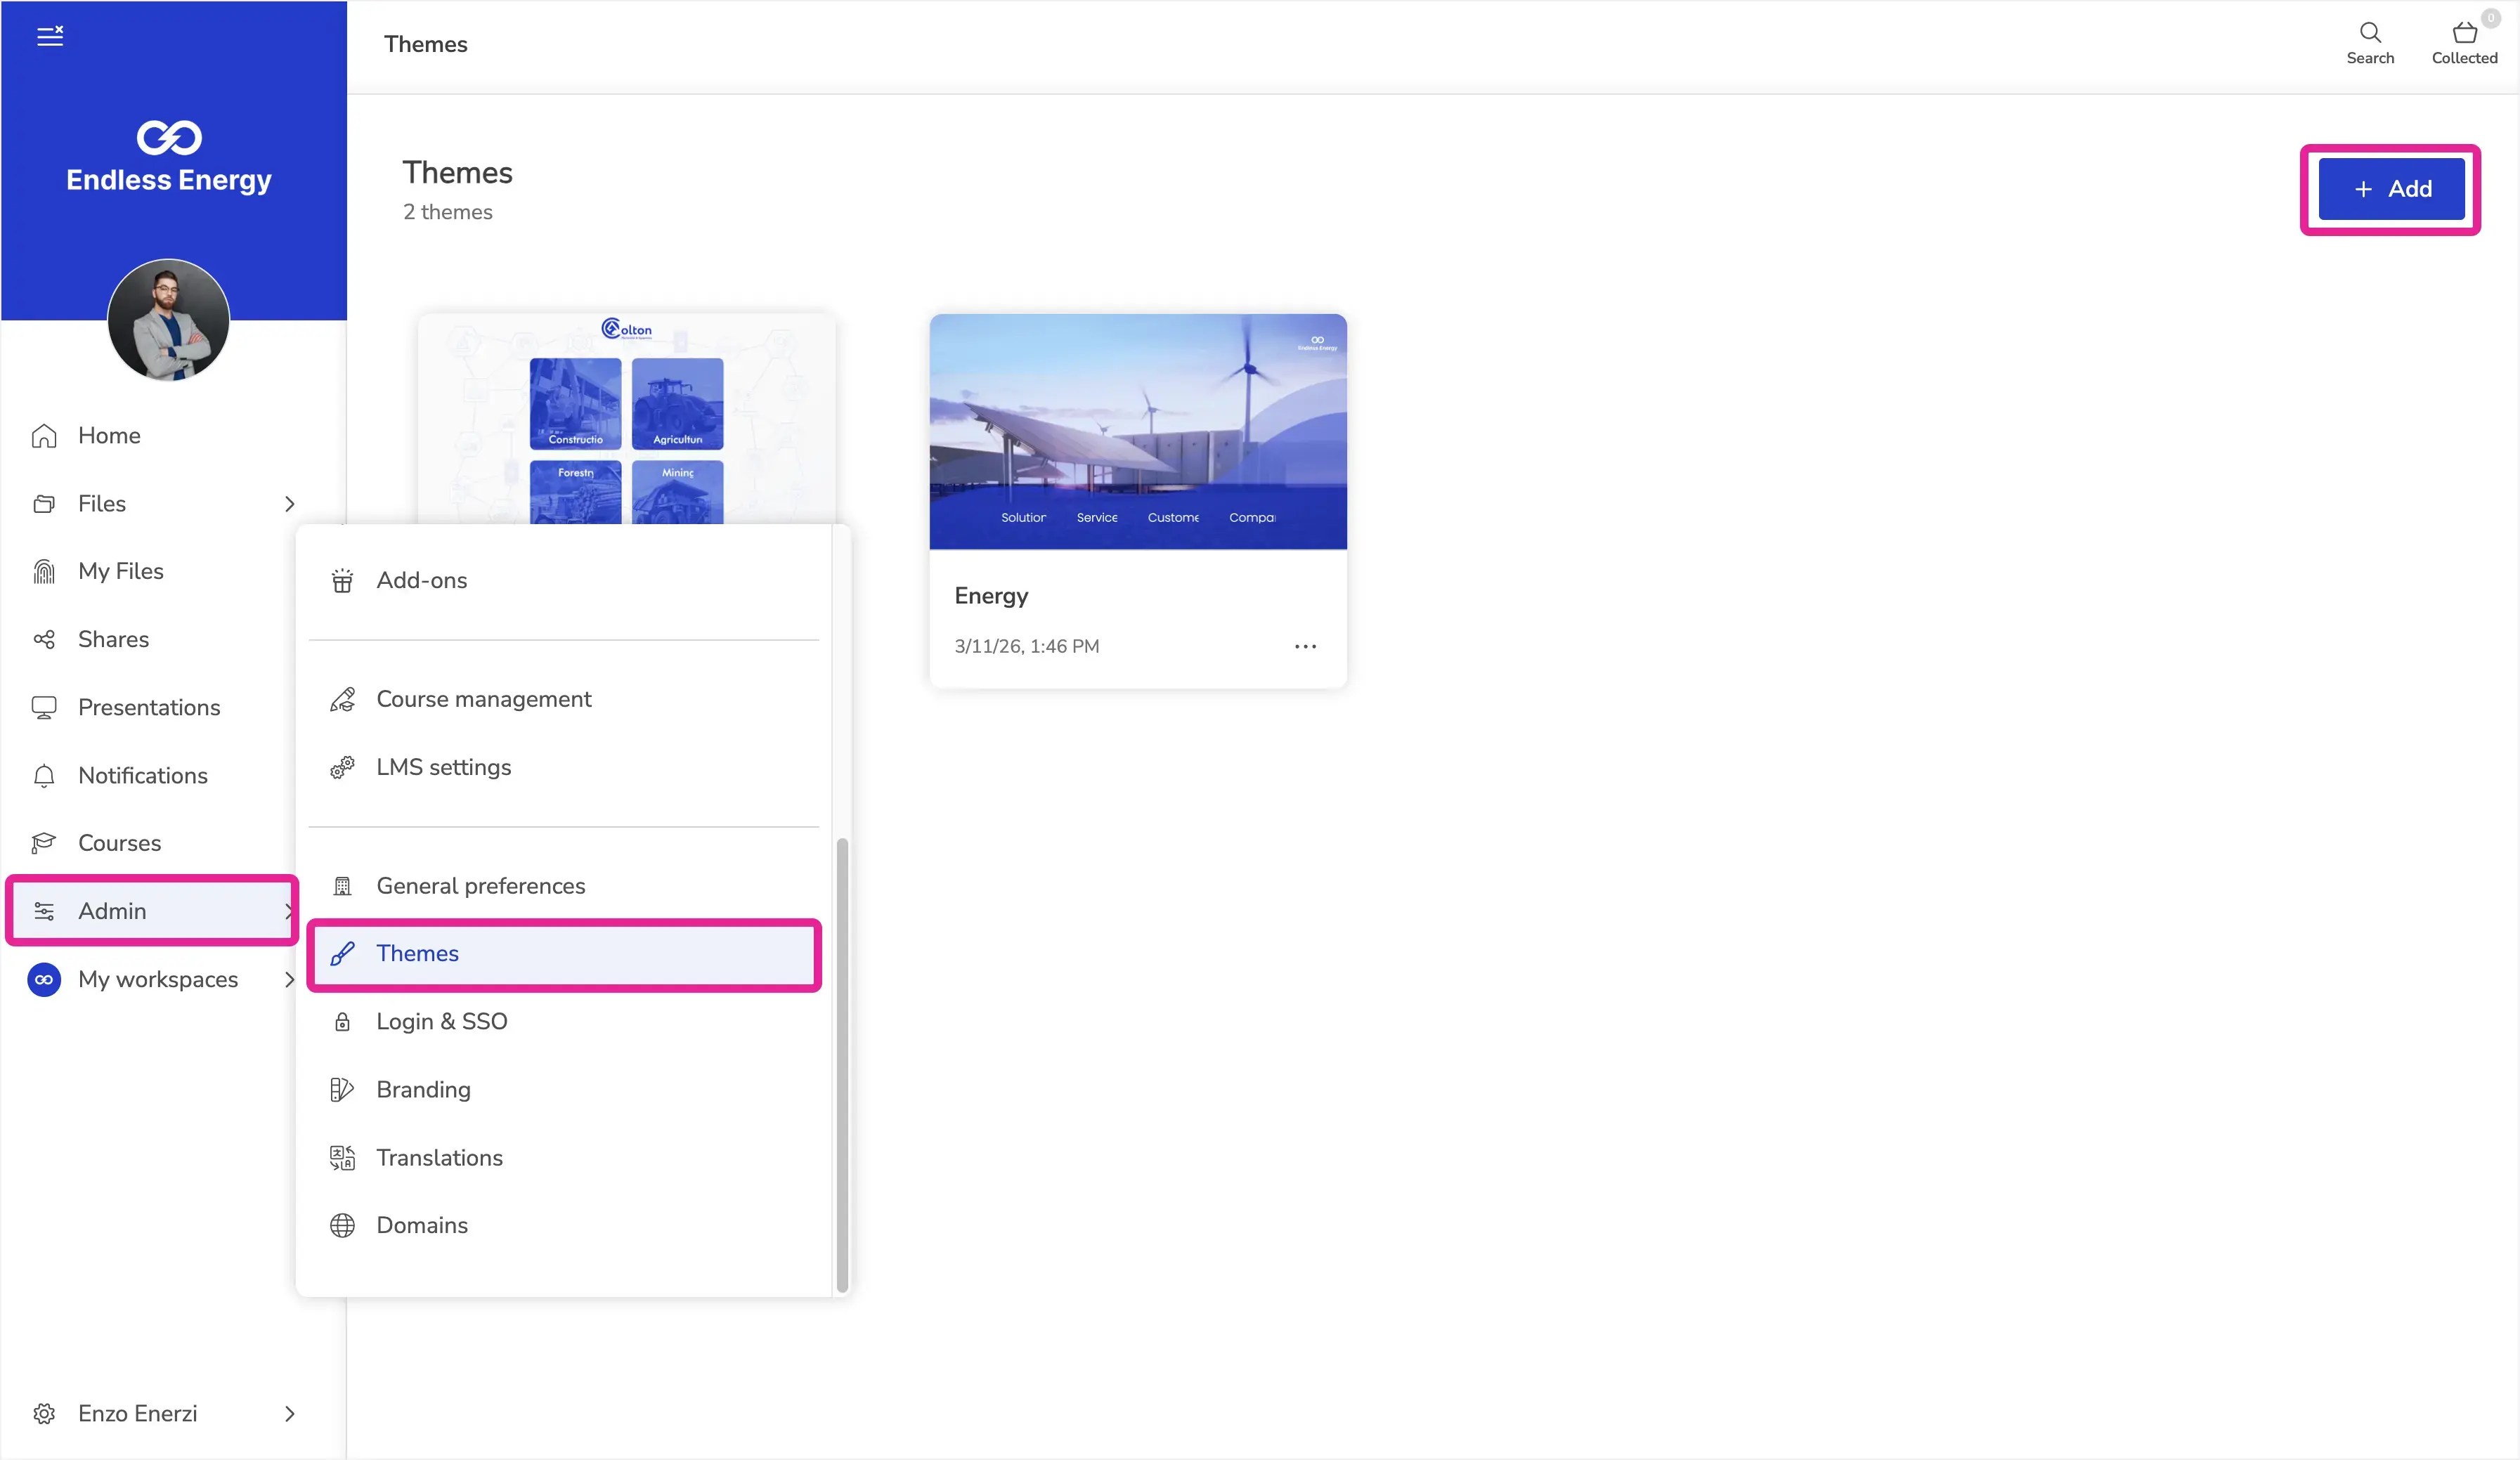The image size is (2520, 1460).
Task: Click the Translations language icon
Action: (x=342, y=1158)
